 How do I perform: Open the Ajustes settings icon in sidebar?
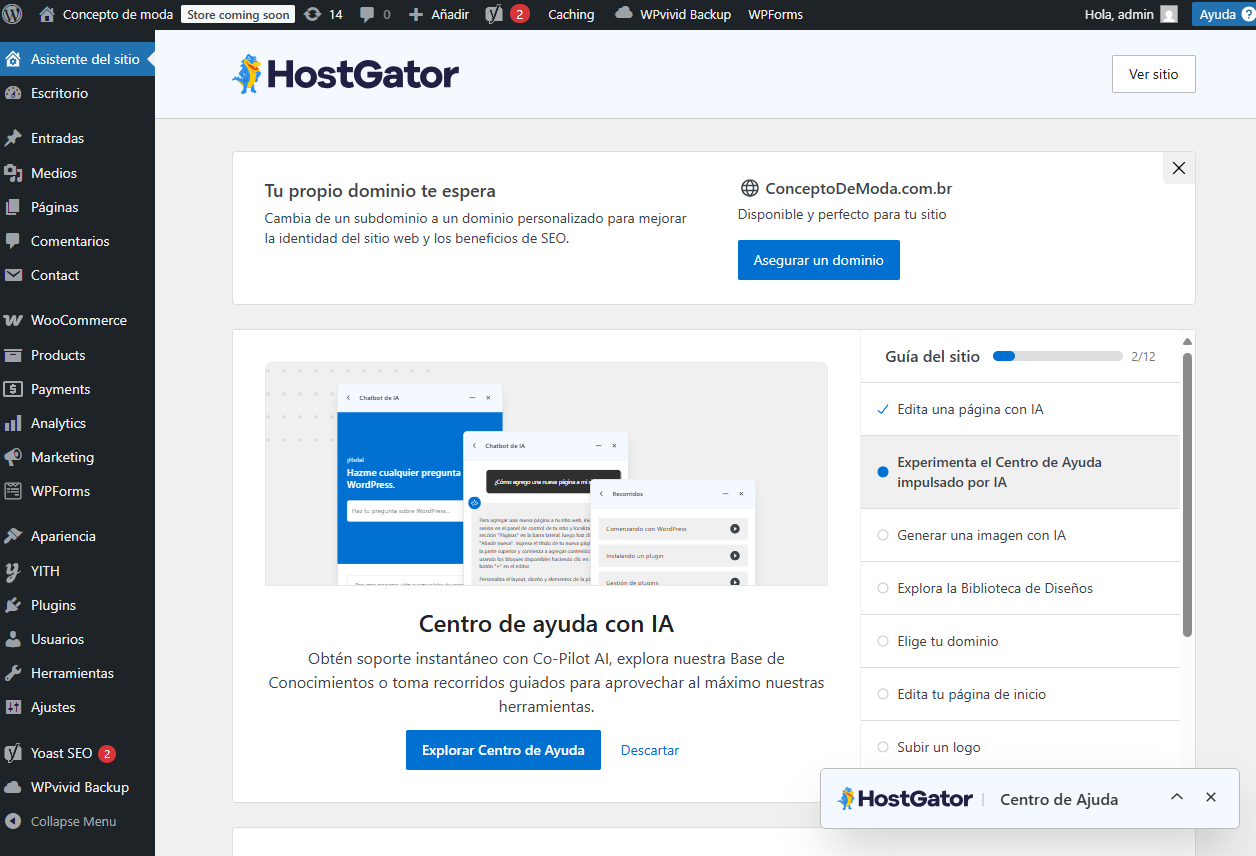pos(13,707)
